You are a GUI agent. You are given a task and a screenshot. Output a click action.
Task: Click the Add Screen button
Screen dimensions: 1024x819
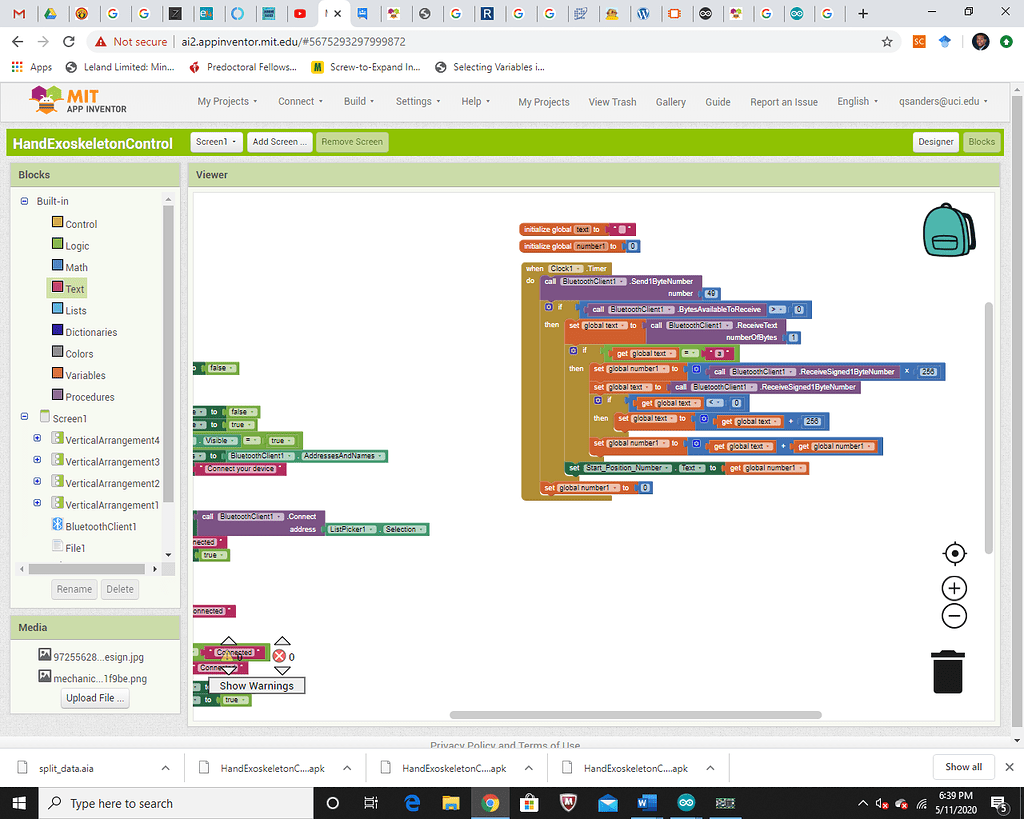279,141
